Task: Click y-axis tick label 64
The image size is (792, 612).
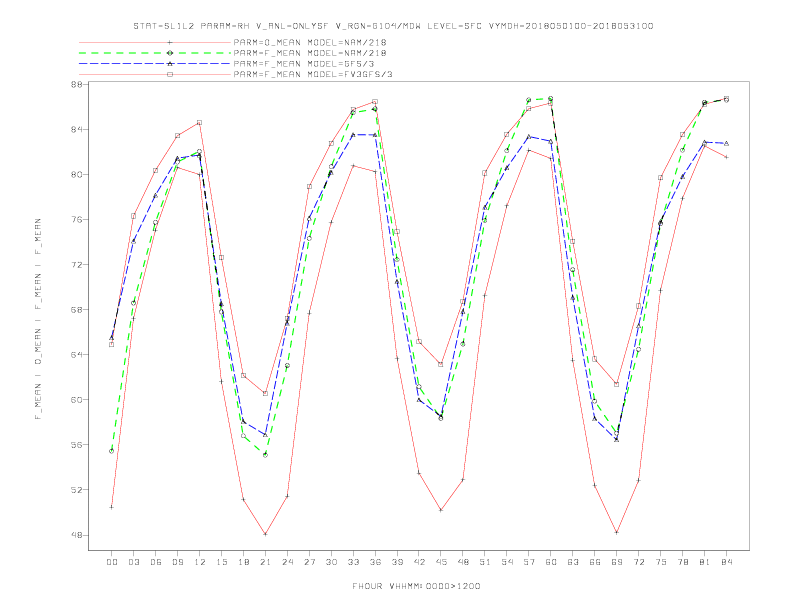Action: coord(77,354)
